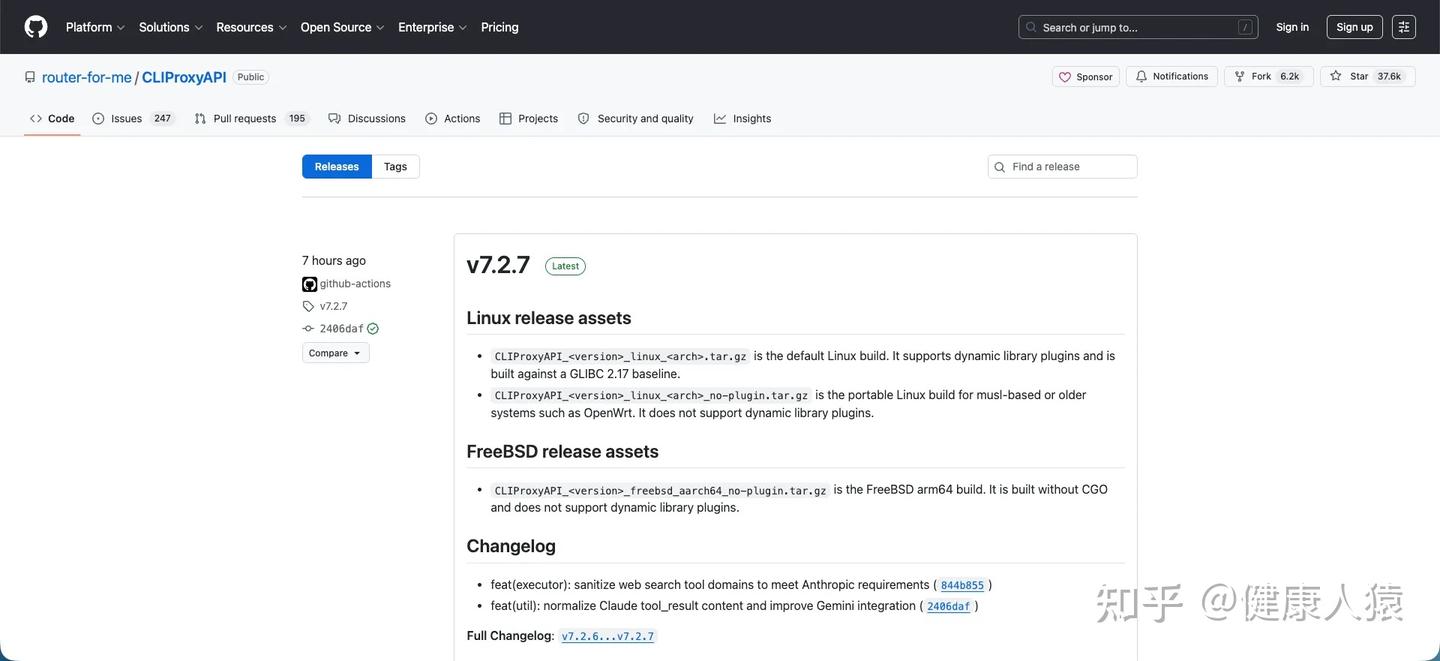Open commit 2406daf in changelog
The image size is (1440, 661).
coord(948,607)
